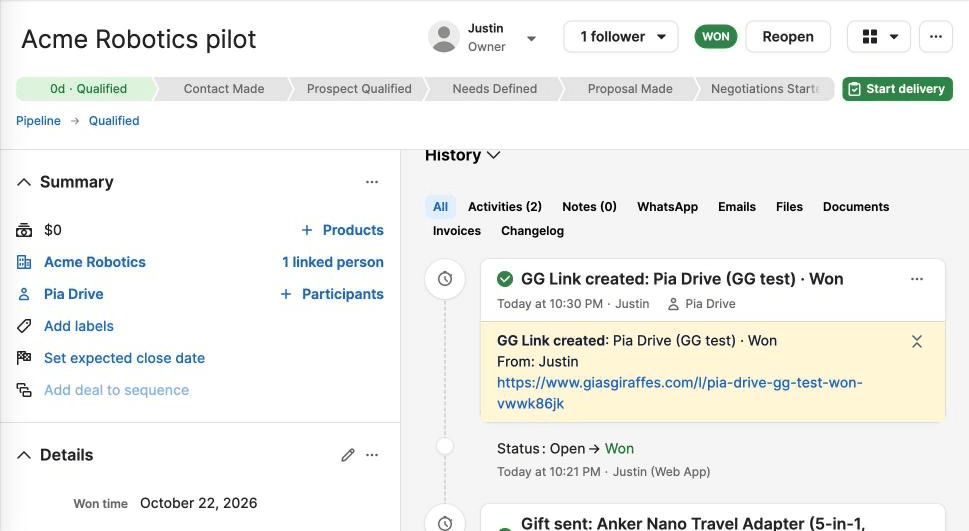Click the Pia Drive person tag in activity
The height and width of the screenshot is (531, 969).
(702, 304)
